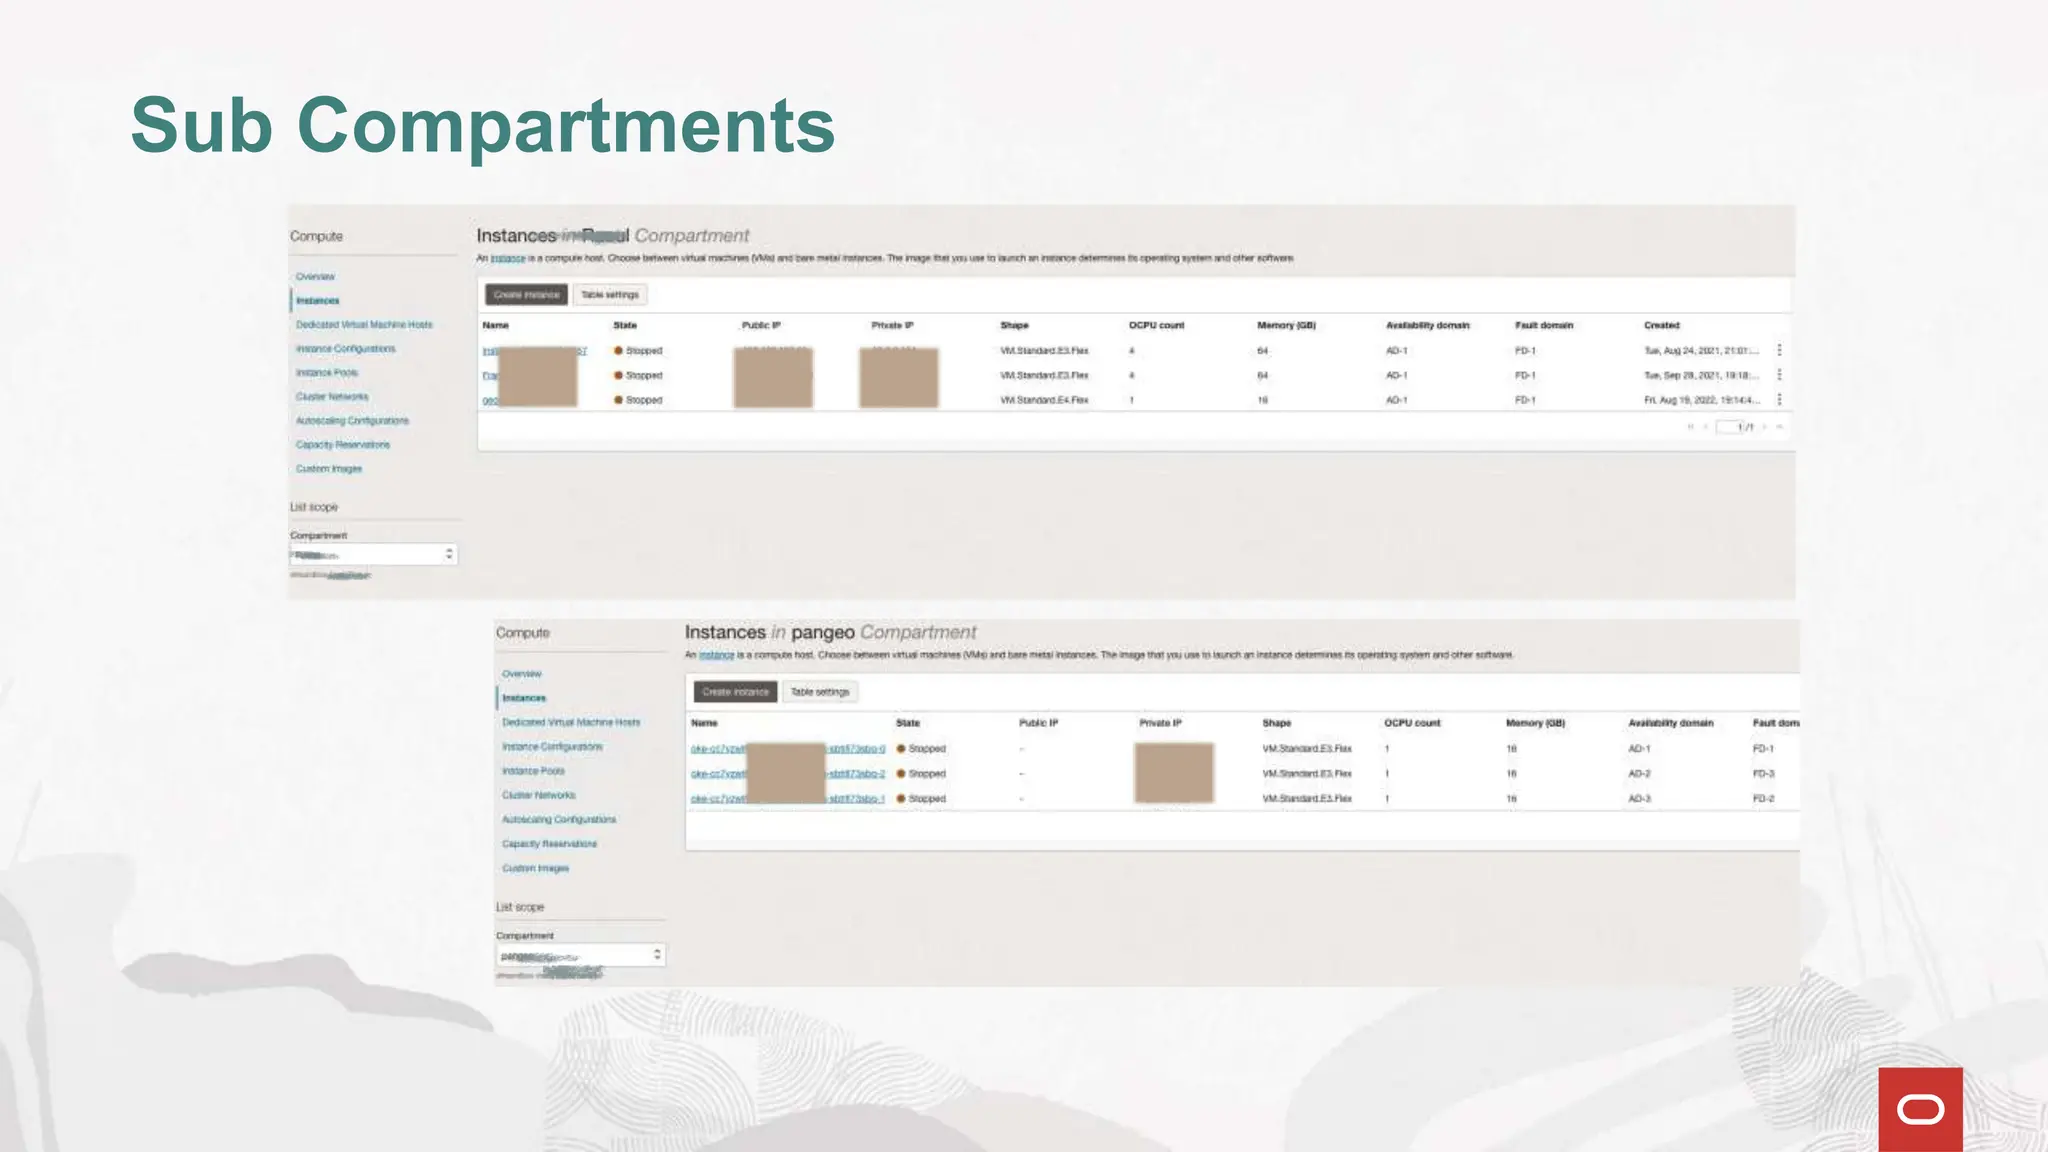Open Autoscaling Configurations in upper sidebar
This screenshot has width=2048, height=1152.
[x=352, y=421]
